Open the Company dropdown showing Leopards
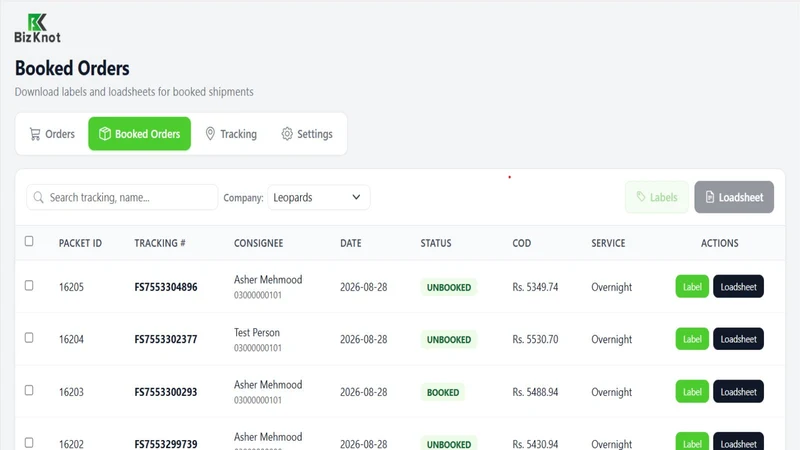800x450 pixels. coord(318,197)
